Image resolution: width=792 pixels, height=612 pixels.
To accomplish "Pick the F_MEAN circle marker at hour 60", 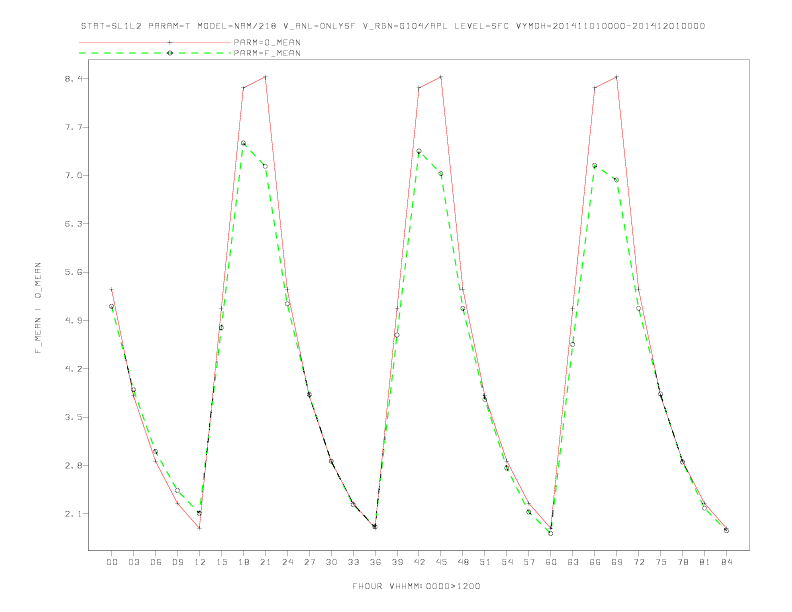I will [x=551, y=533].
